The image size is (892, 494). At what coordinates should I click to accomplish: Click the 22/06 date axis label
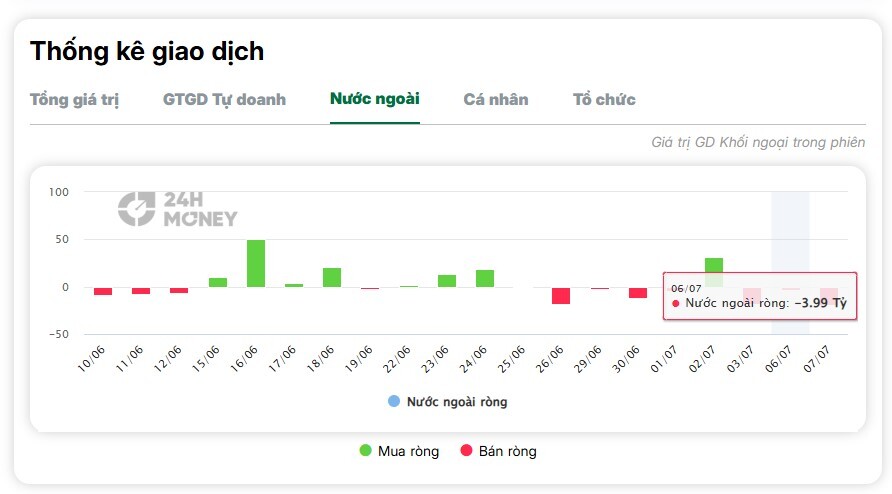click(x=397, y=359)
